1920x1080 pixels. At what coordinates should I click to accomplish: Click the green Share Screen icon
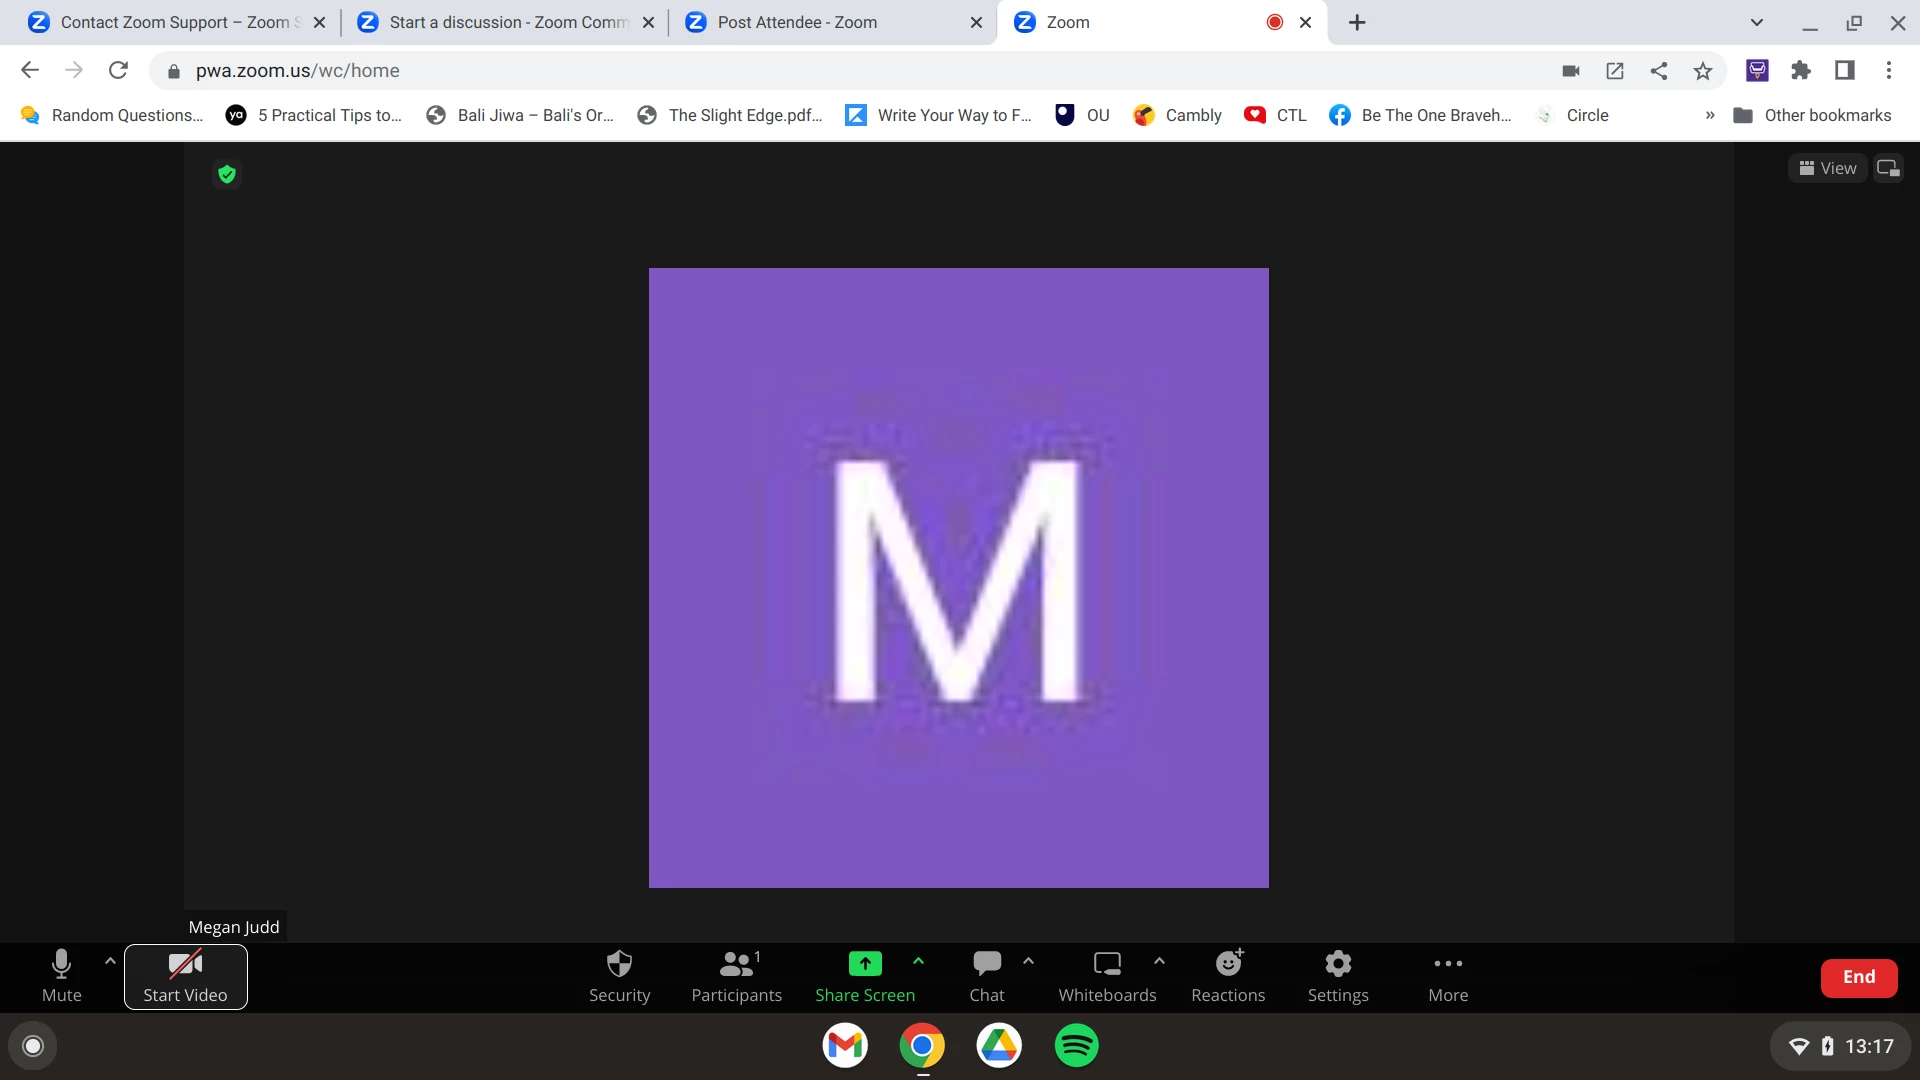point(864,964)
